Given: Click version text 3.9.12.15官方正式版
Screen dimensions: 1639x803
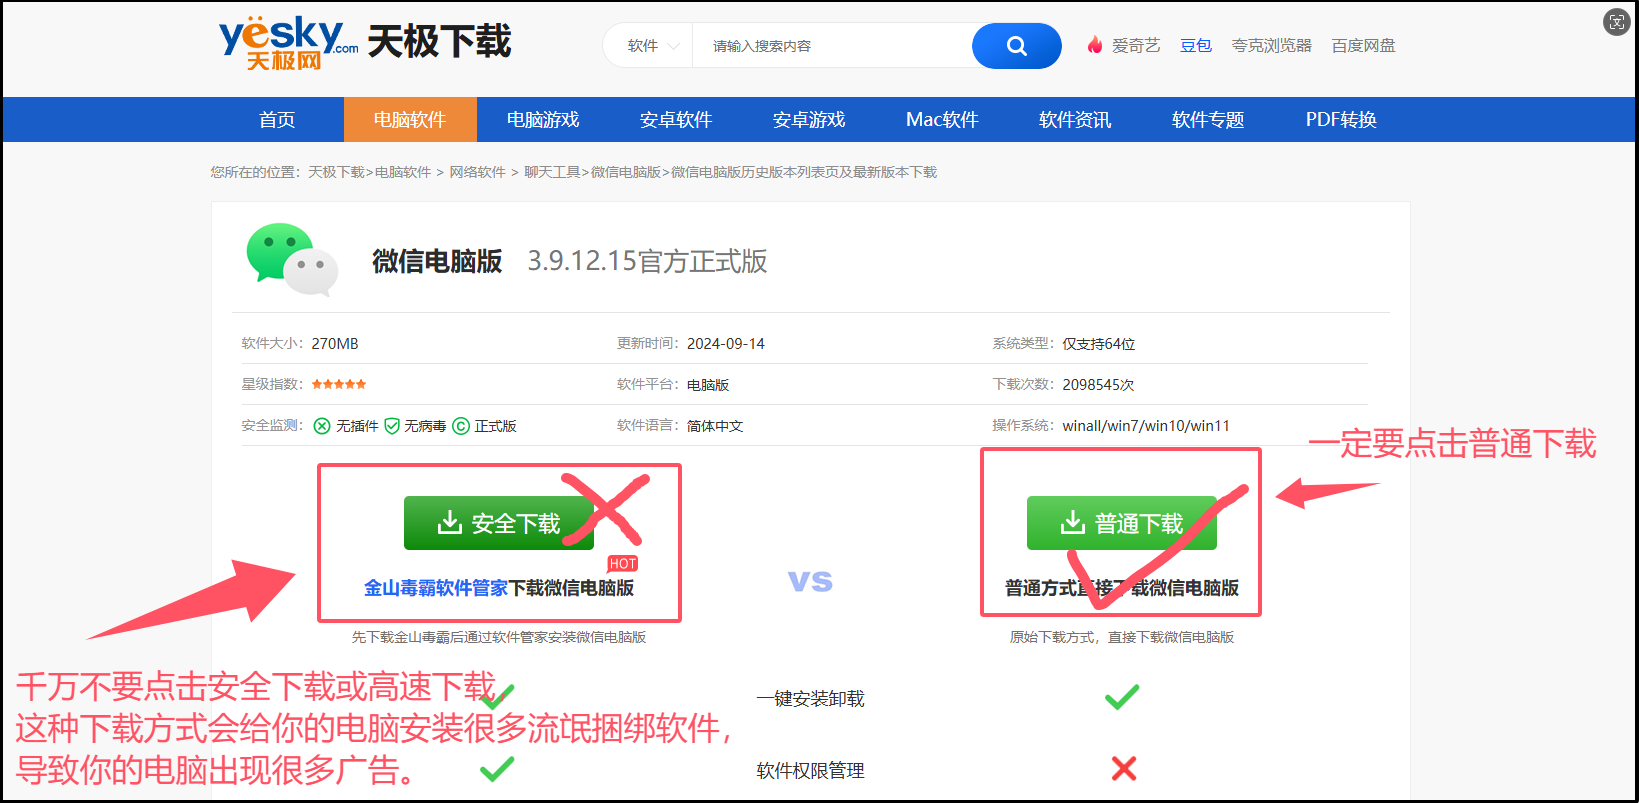Looking at the screenshot, I should coord(647,261).
